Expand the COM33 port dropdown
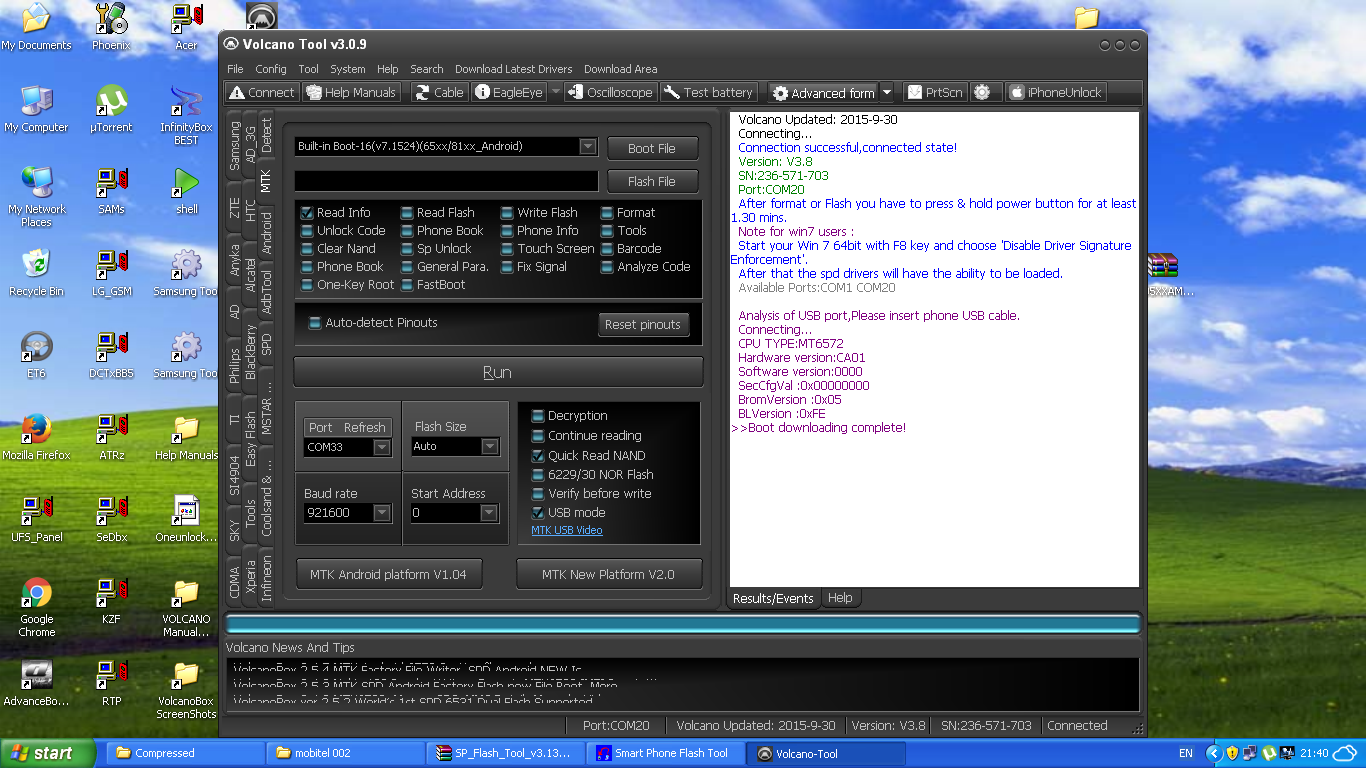The width and height of the screenshot is (1366, 768). 382,447
